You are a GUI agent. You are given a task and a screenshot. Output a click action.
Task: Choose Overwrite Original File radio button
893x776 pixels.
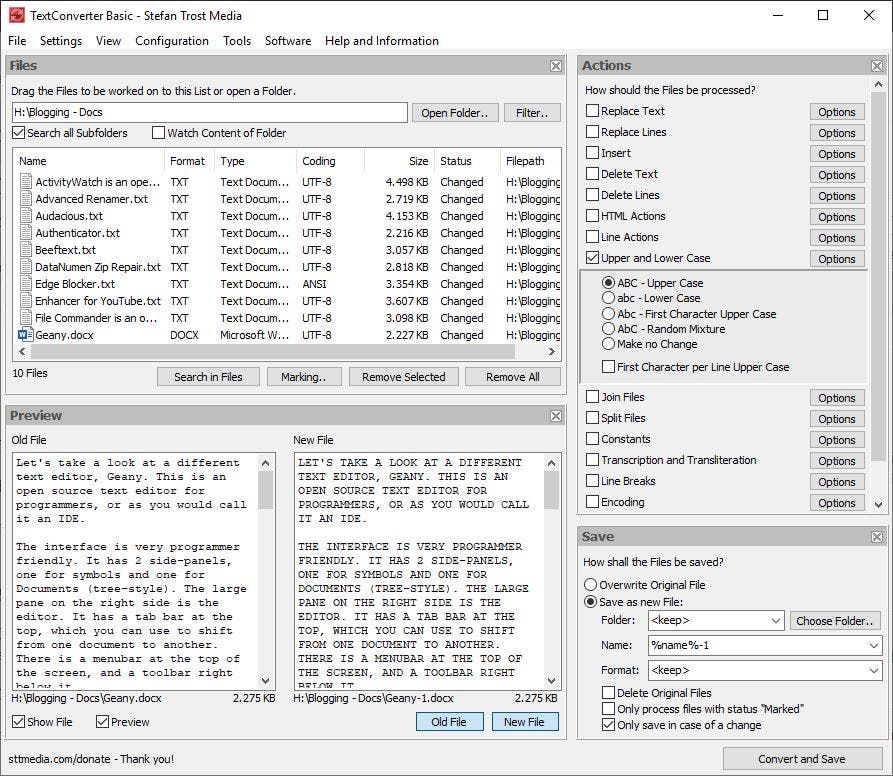pyautogui.click(x=591, y=585)
